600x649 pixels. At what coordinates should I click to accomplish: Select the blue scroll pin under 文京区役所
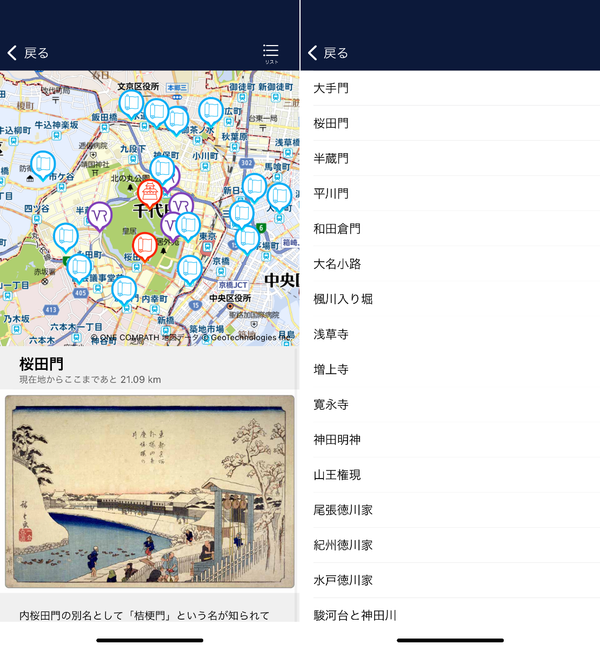(132, 104)
